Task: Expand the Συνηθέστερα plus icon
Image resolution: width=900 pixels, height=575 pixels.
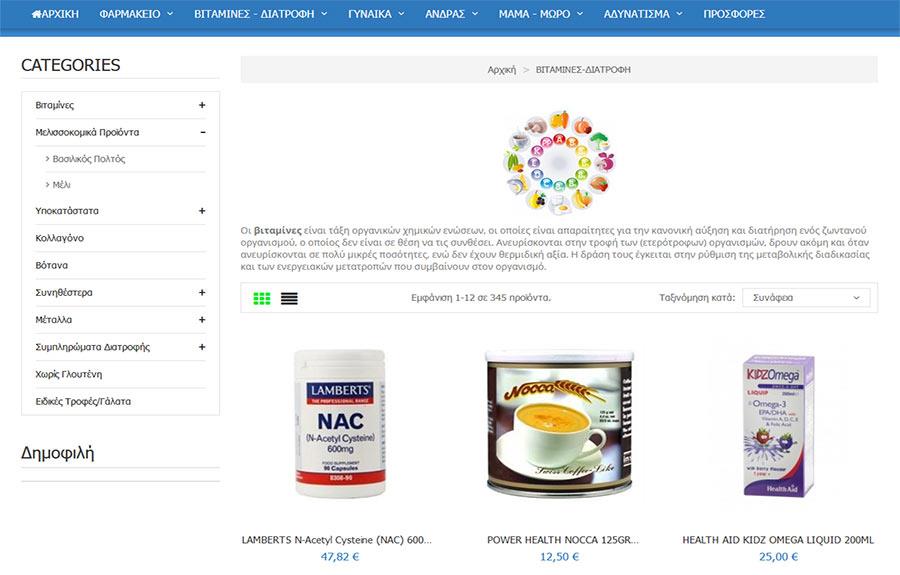Action: 202,292
